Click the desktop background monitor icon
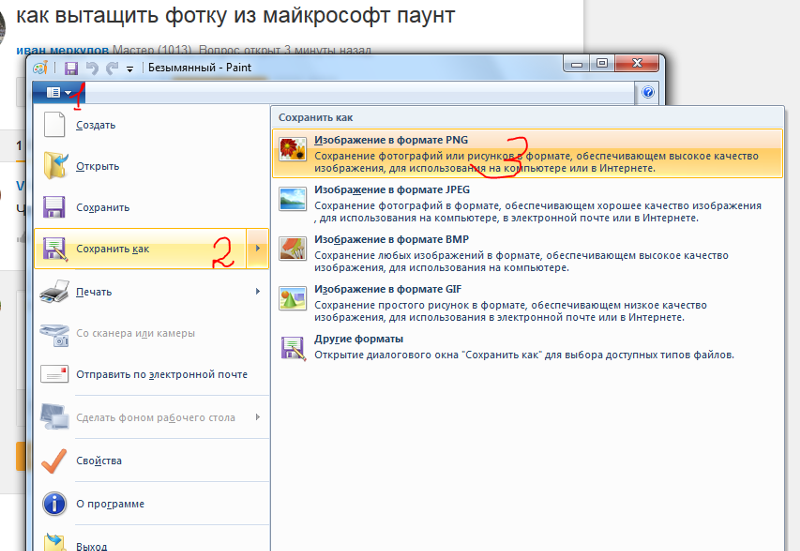Screen dimensions: 800x551 coord(55,416)
